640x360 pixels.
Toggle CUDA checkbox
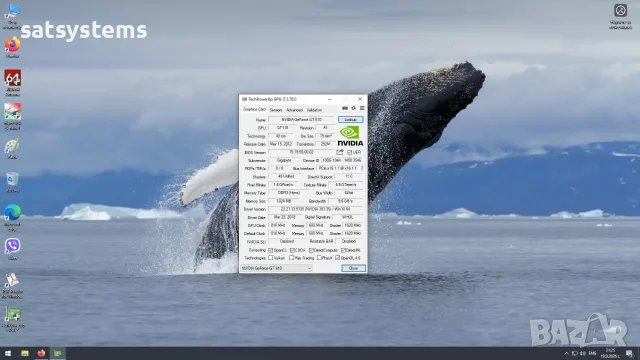coord(292,250)
